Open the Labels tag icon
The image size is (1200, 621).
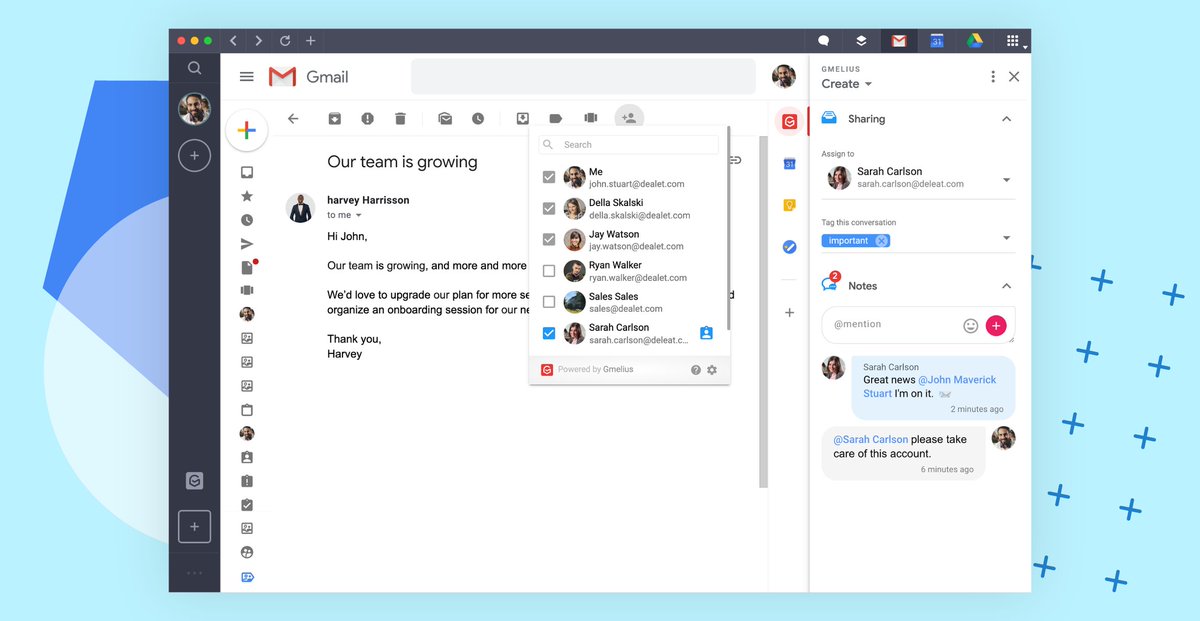pyautogui.click(x=556, y=119)
